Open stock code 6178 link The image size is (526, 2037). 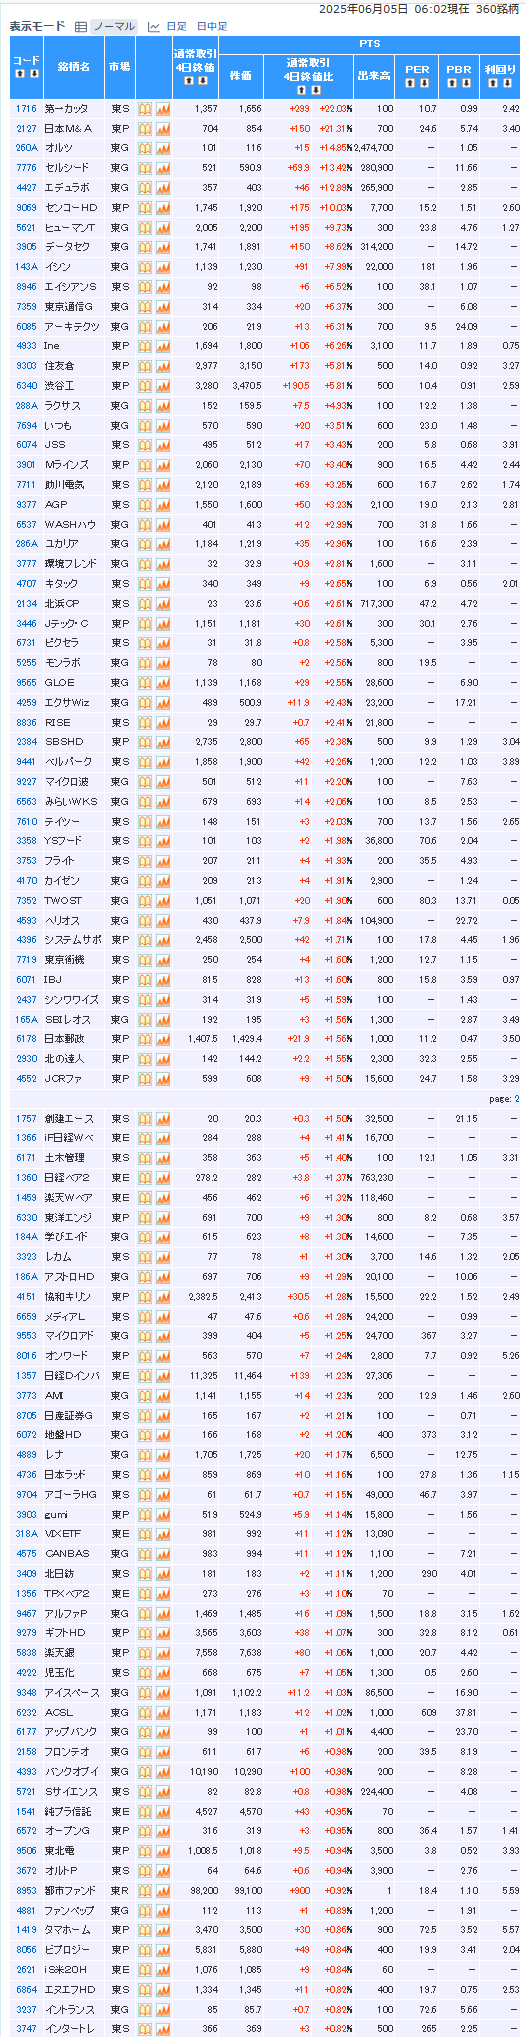pyautogui.click(x=26, y=1039)
